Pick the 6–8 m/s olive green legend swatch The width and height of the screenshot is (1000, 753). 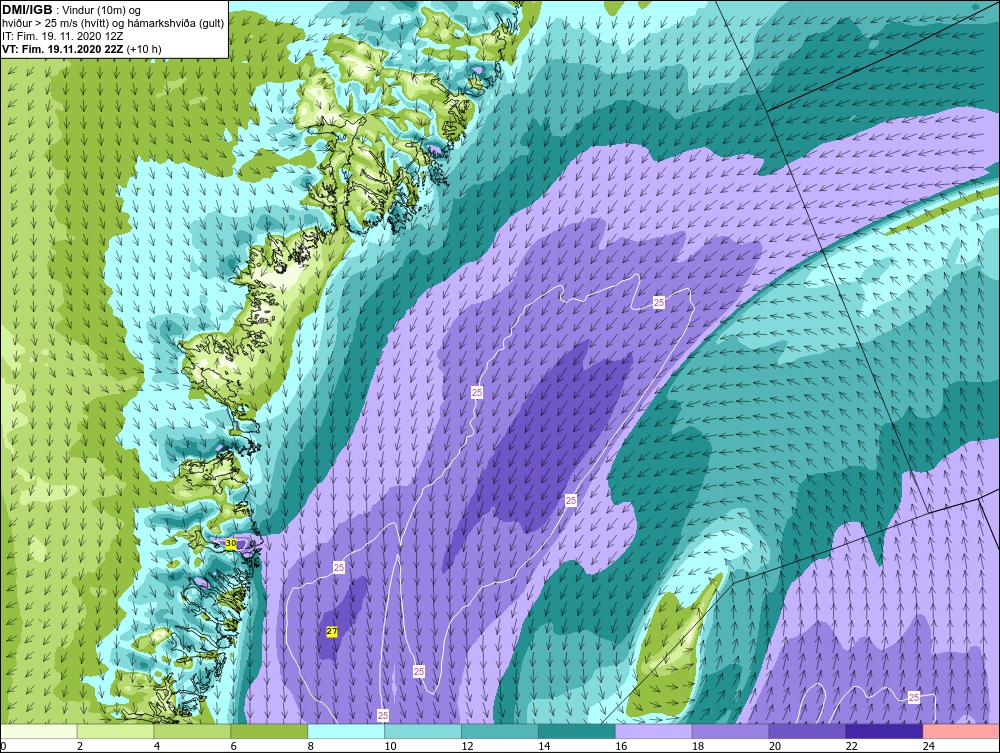click(x=269, y=731)
